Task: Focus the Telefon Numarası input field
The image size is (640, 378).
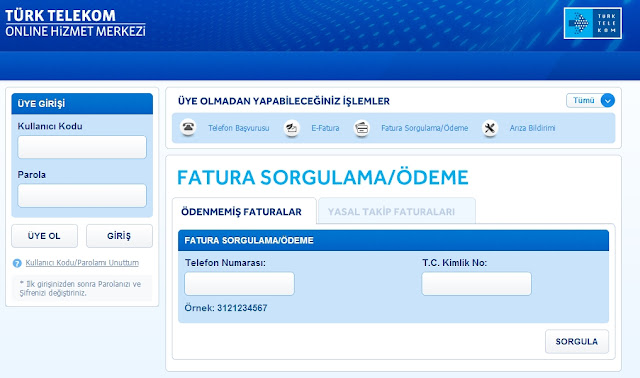Action: (239, 284)
